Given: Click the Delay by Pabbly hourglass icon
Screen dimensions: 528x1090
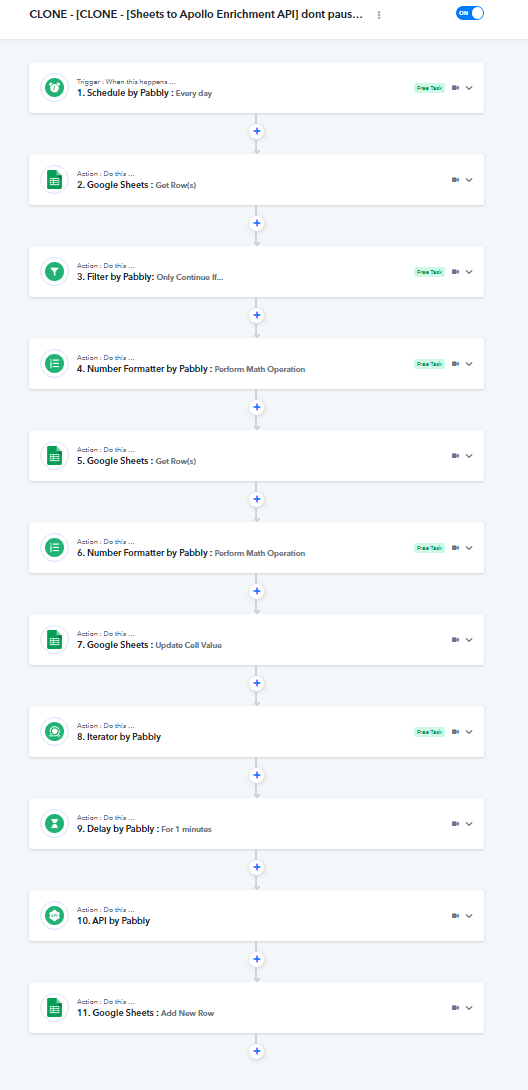Looking at the screenshot, I should 54,824.
